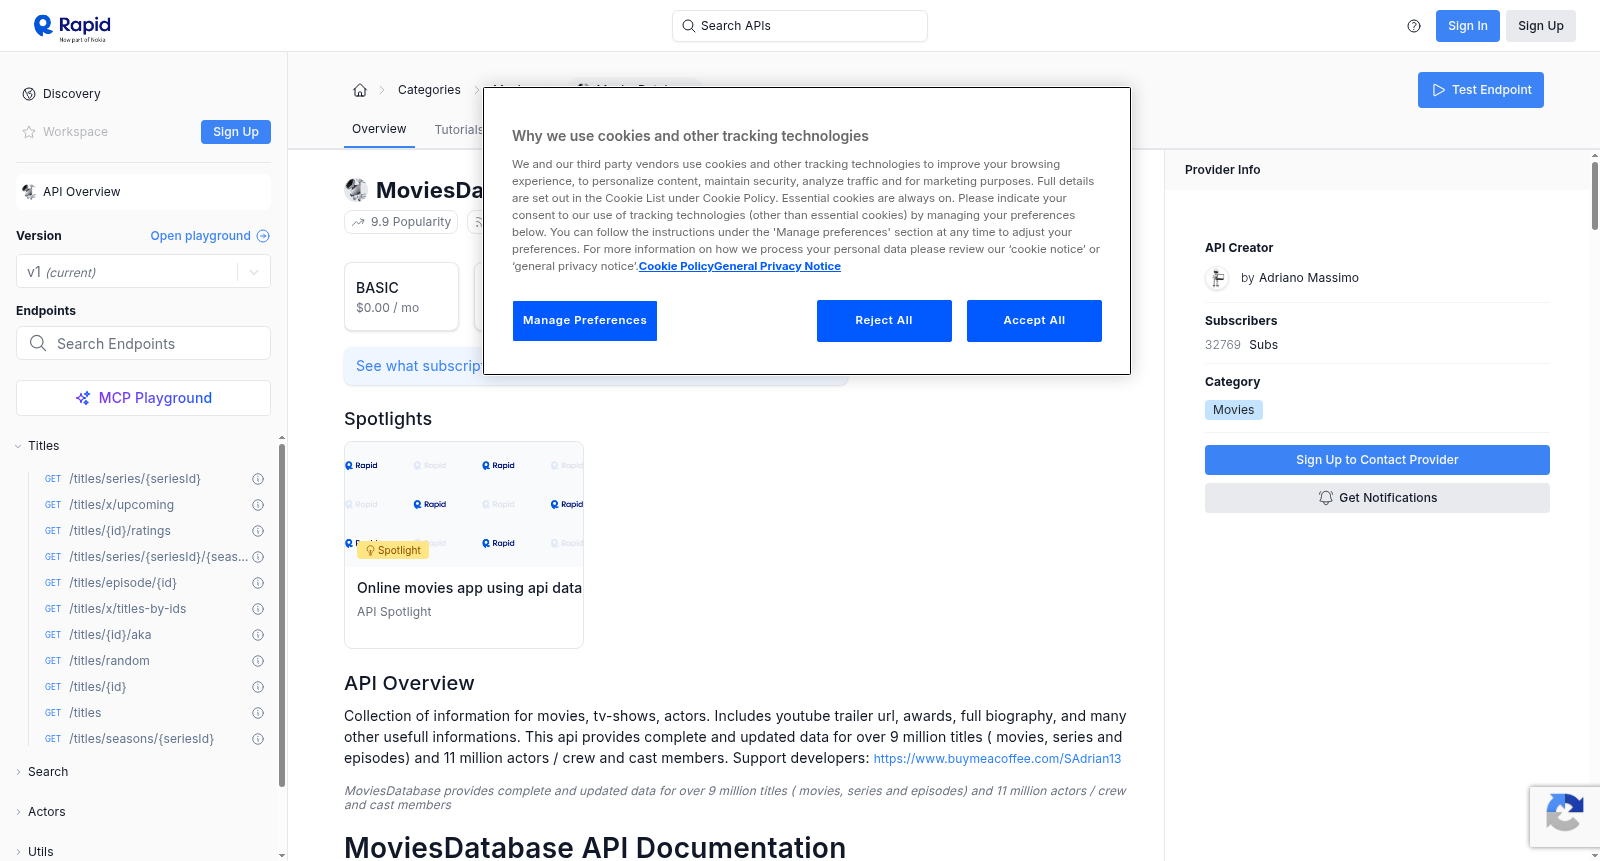
Task: Open the help question-mark icon
Action: point(1414,26)
